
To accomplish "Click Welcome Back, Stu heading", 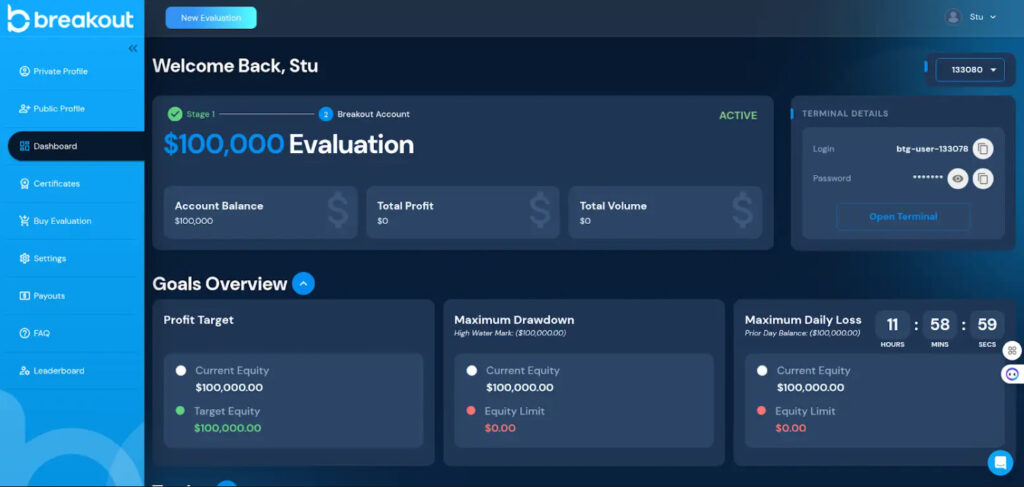I will coord(235,66).
